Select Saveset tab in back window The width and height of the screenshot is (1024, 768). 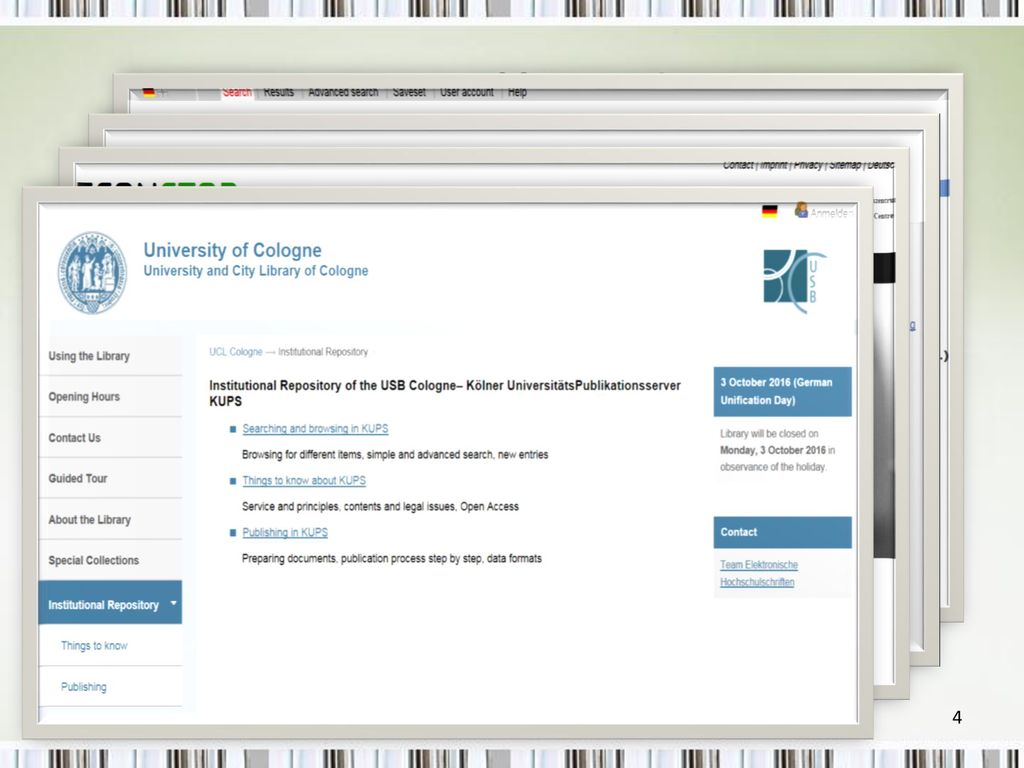(x=409, y=92)
